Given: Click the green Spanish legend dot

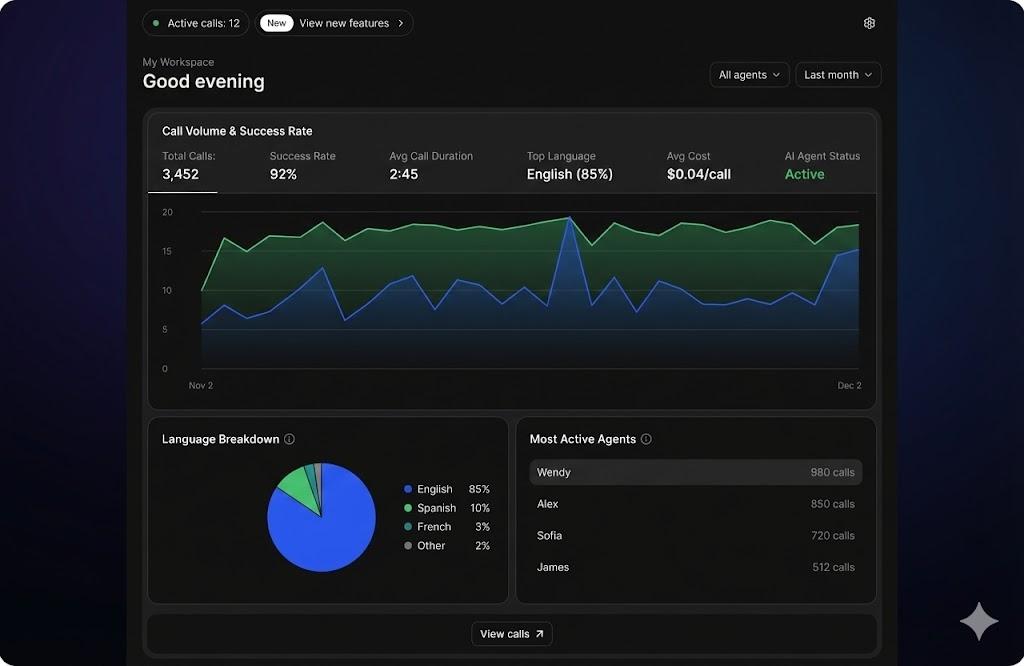Looking at the screenshot, I should point(408,507).
